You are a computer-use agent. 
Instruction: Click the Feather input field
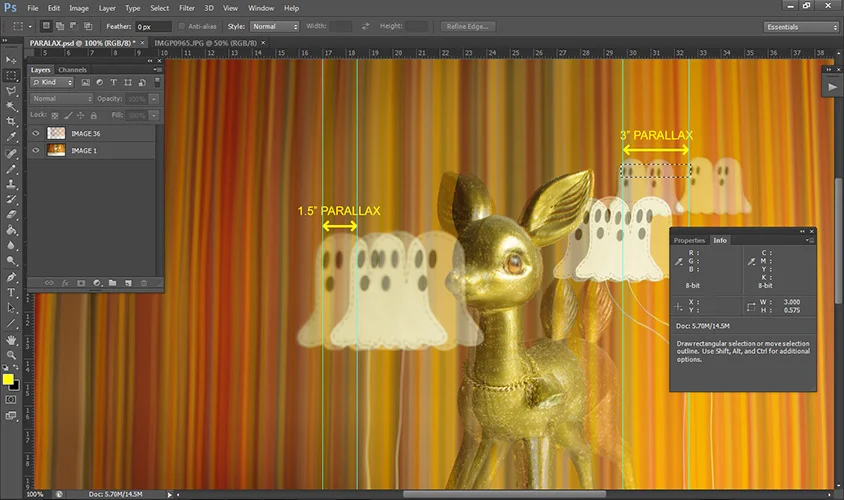click(x=151, y=26)
